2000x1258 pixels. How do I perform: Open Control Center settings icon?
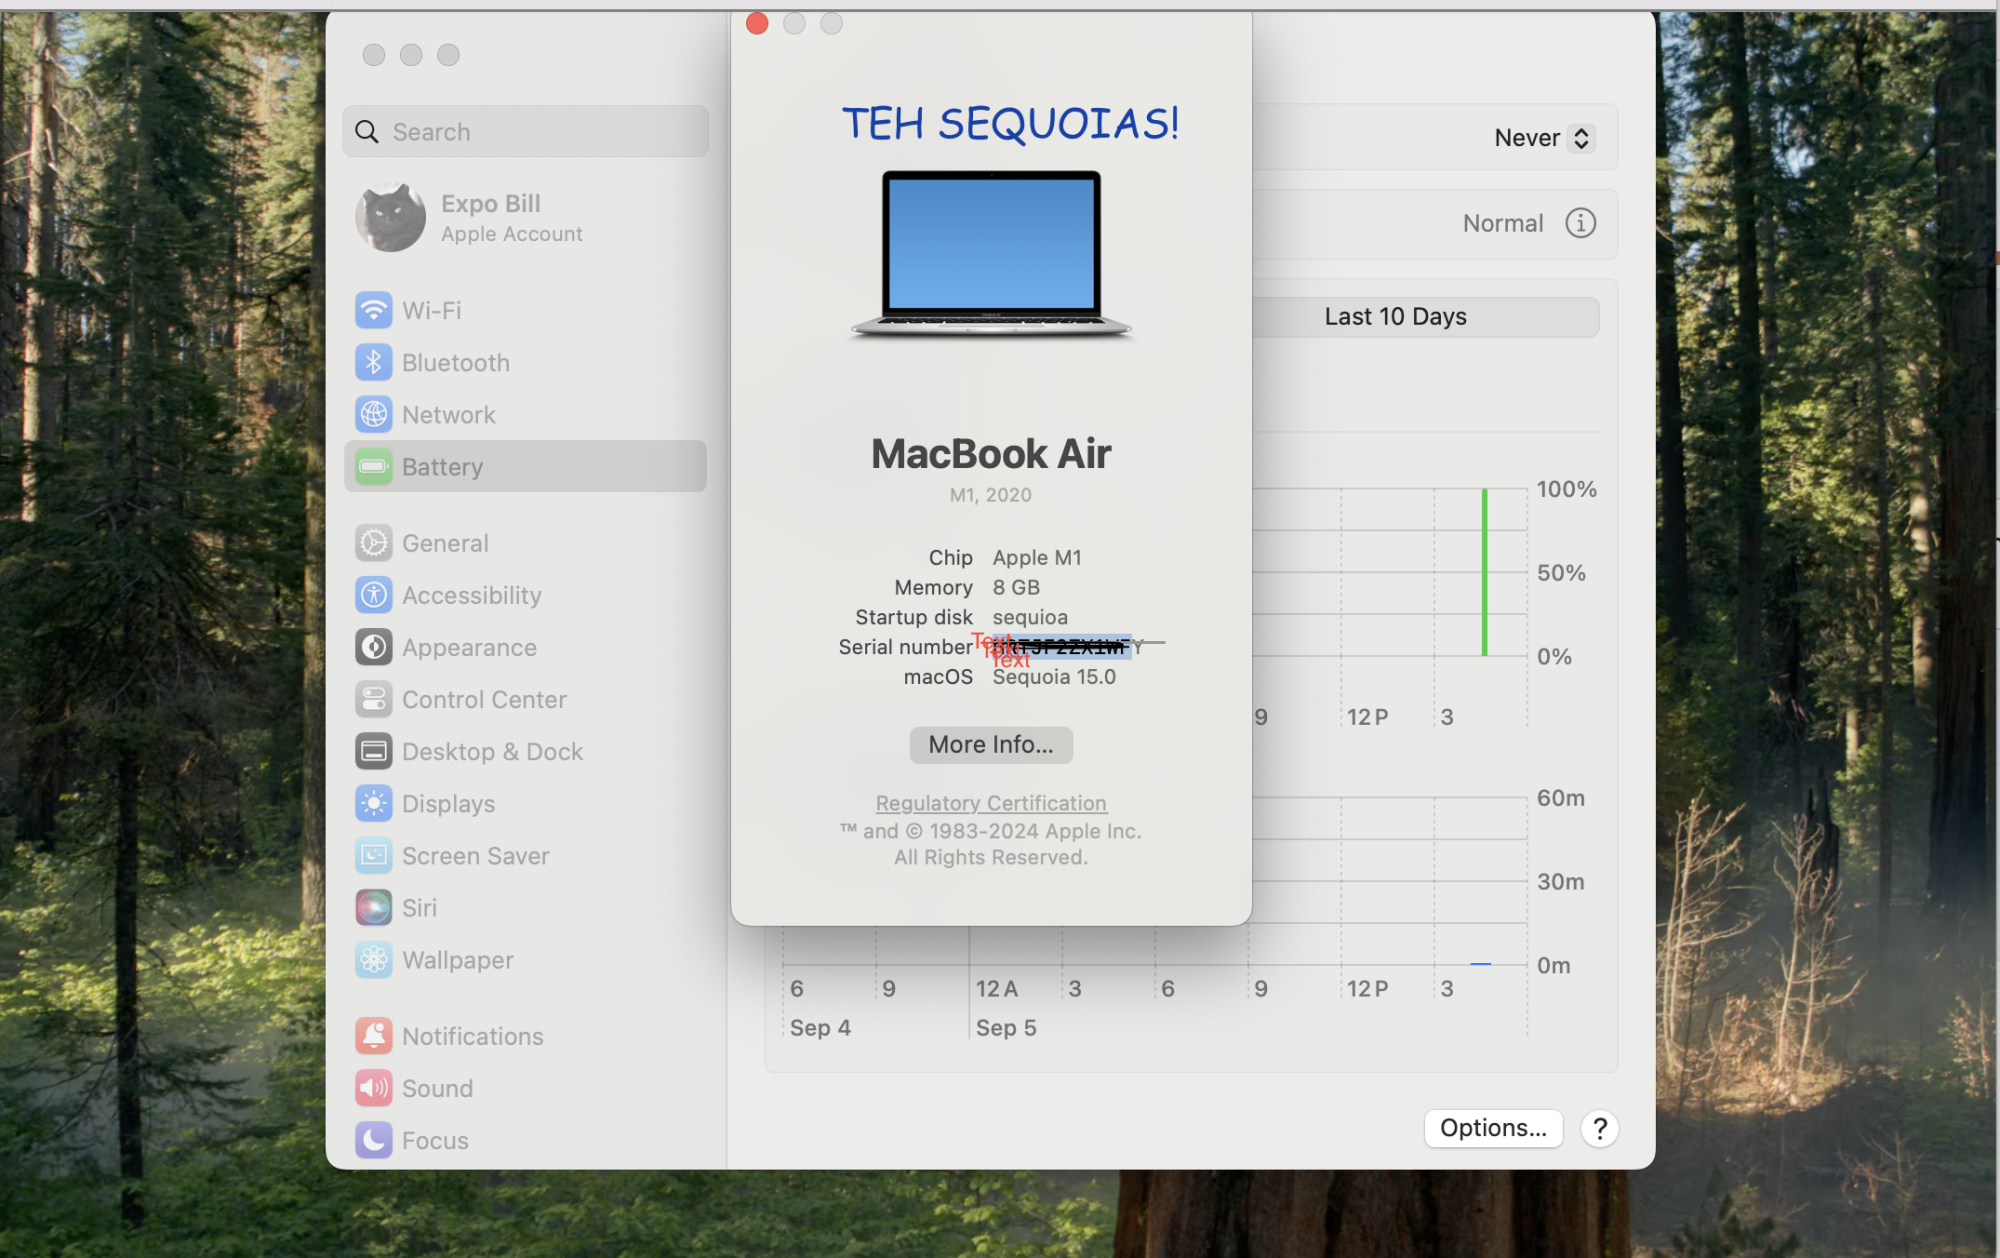(x=373, y=699)
